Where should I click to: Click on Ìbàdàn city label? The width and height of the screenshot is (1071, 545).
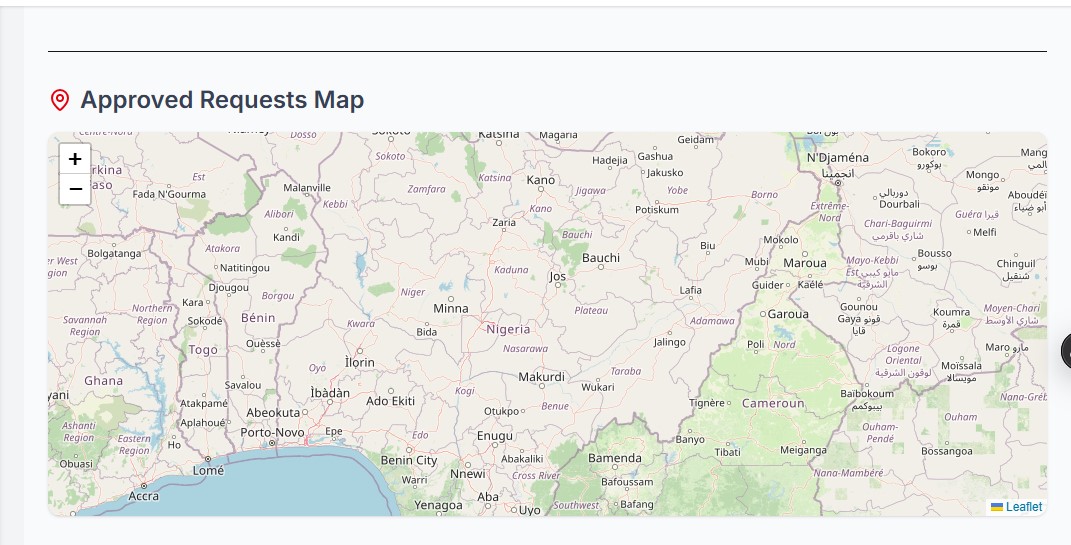pyautogui.click(x=330, y=393)
